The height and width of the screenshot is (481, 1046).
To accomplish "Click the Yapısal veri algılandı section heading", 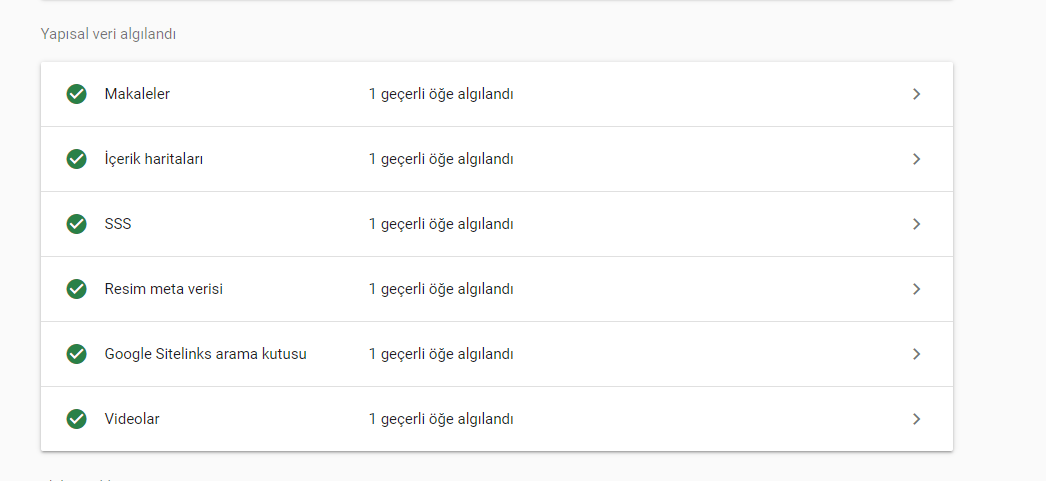I will pos(108,34).
